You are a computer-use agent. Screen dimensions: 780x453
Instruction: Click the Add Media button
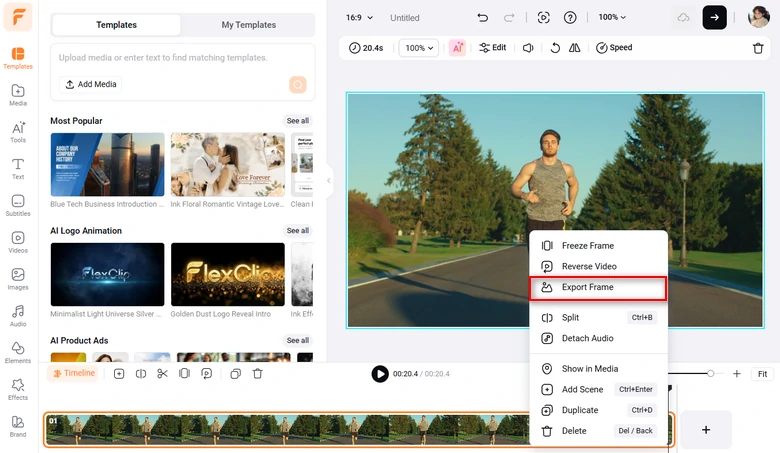(x=91, y=85)
